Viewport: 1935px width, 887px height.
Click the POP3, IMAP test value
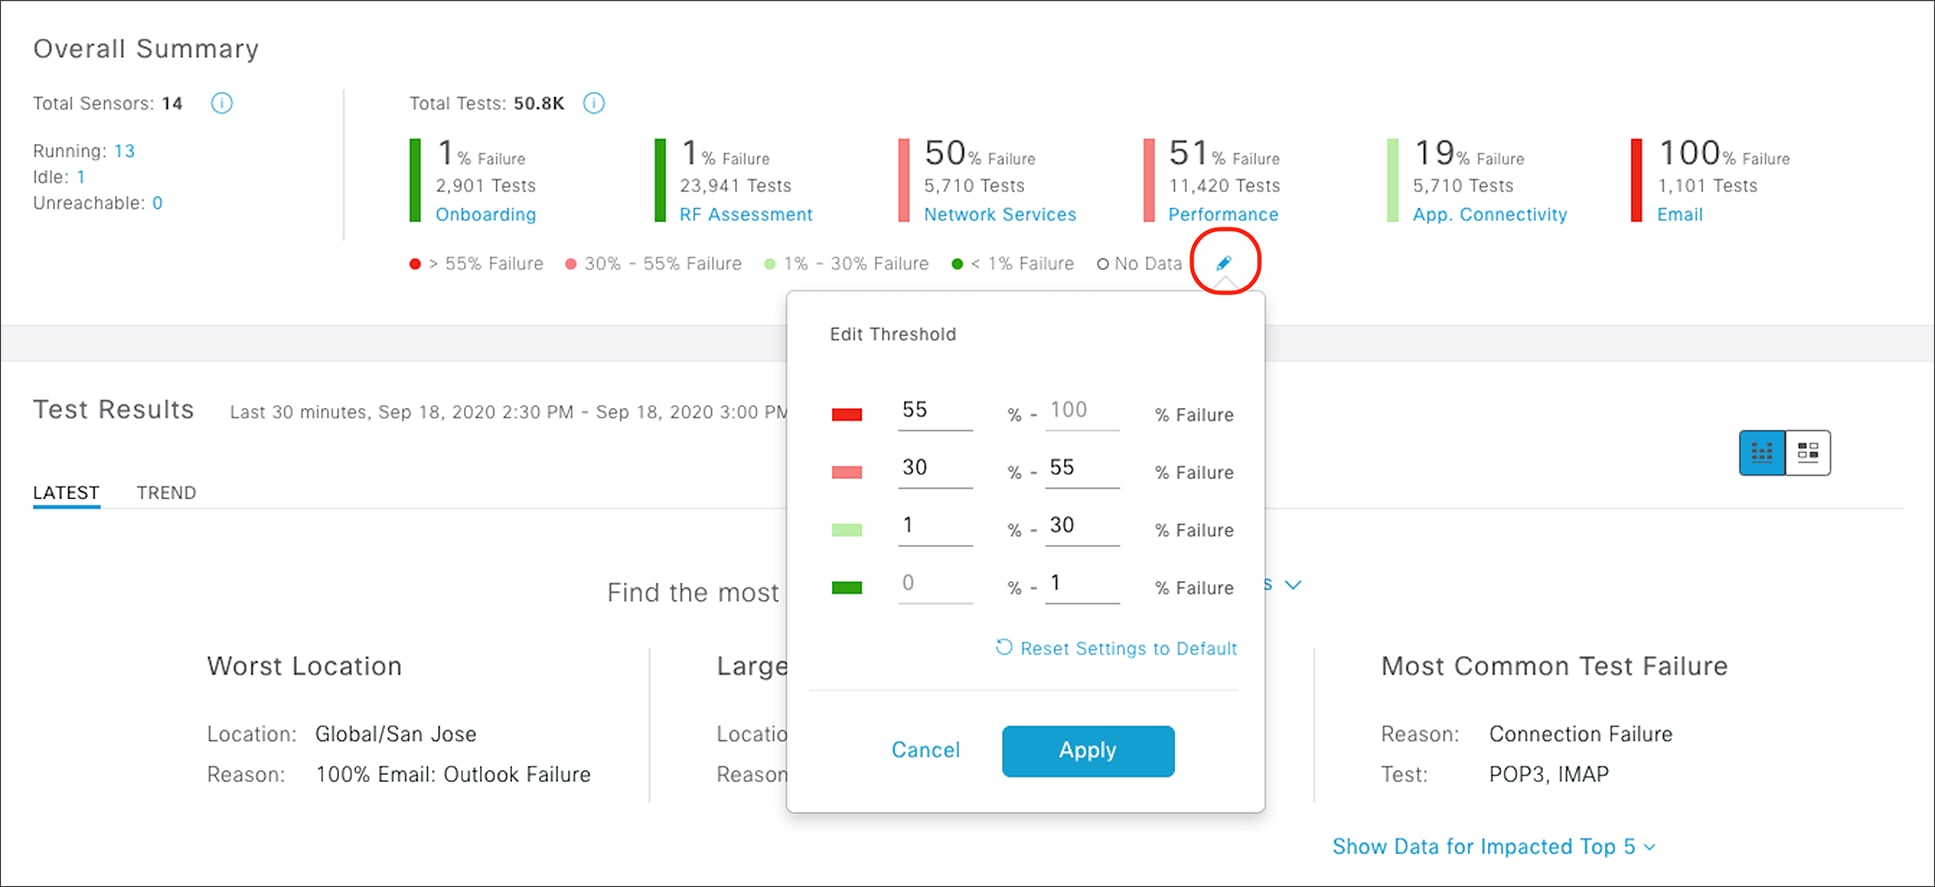[1549, 775]
